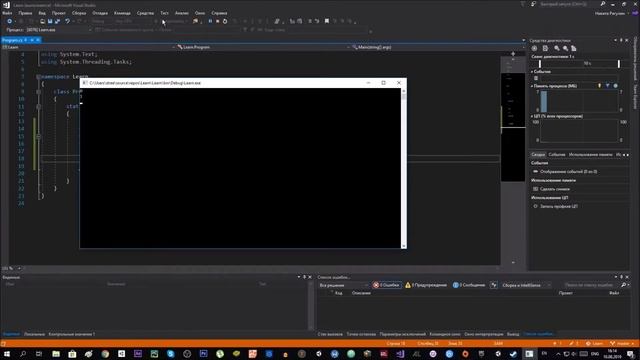
Task: Open Windows Start menu
Action: (7, 354)
